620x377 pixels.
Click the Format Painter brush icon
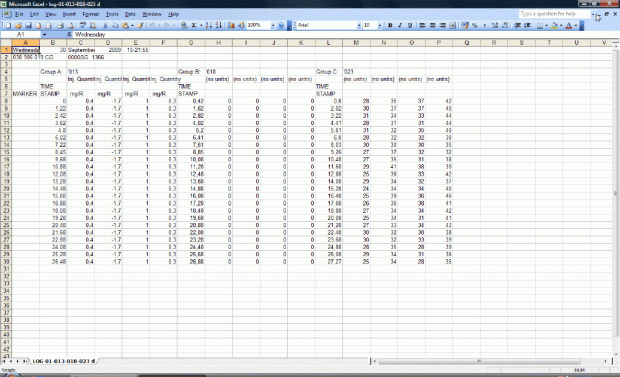(x=140, y=25)
